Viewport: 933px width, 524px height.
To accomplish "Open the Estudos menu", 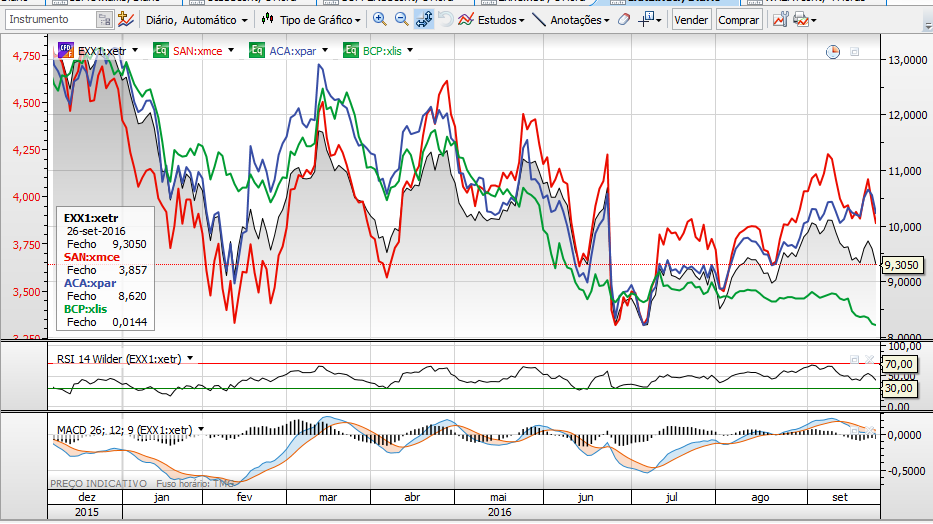I will click(490, 20).
